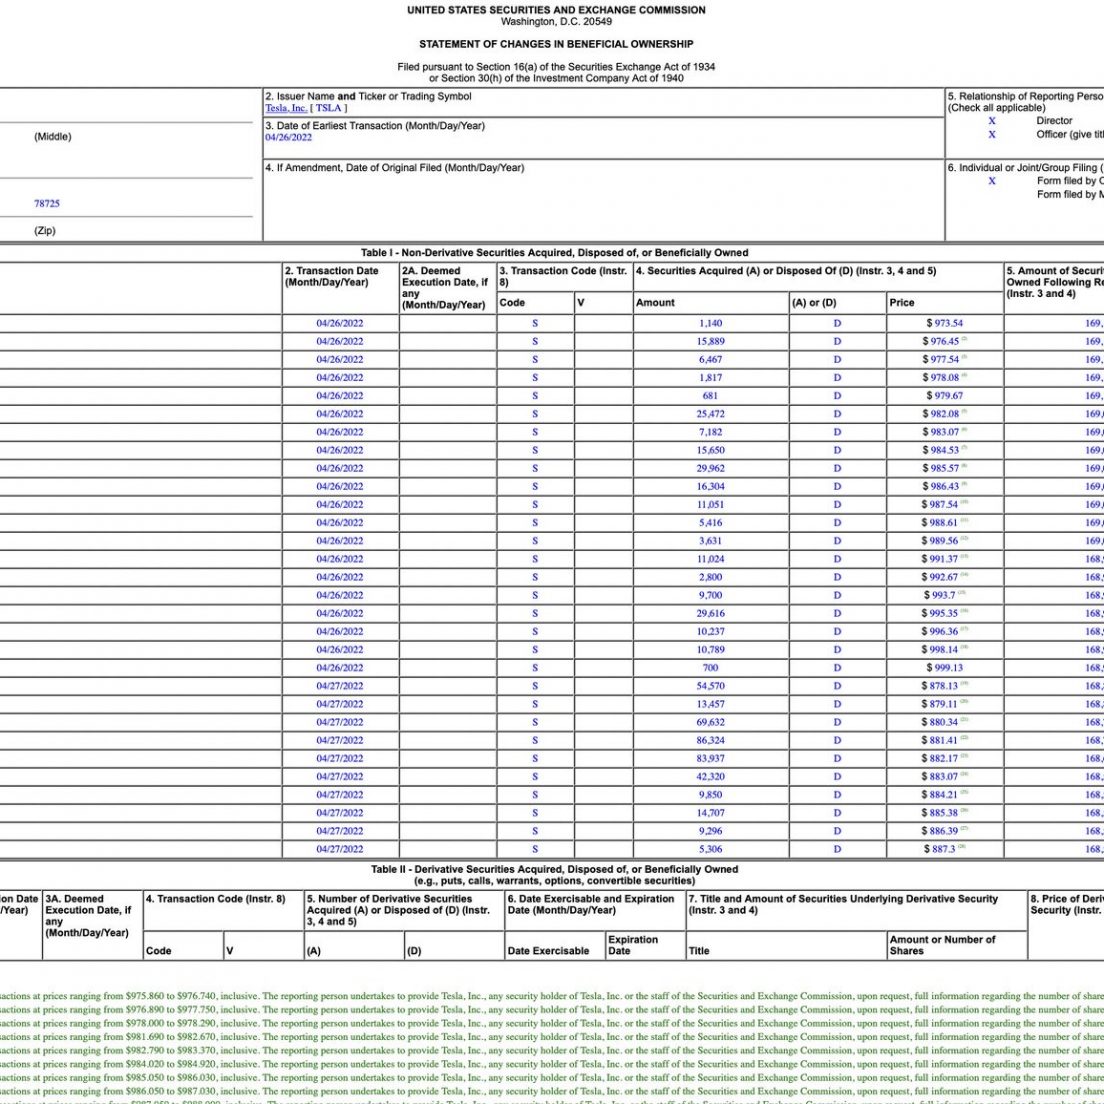1104x1104 pixels.
Task: Click the amount 5,306 cell
Action: [710, 850]
